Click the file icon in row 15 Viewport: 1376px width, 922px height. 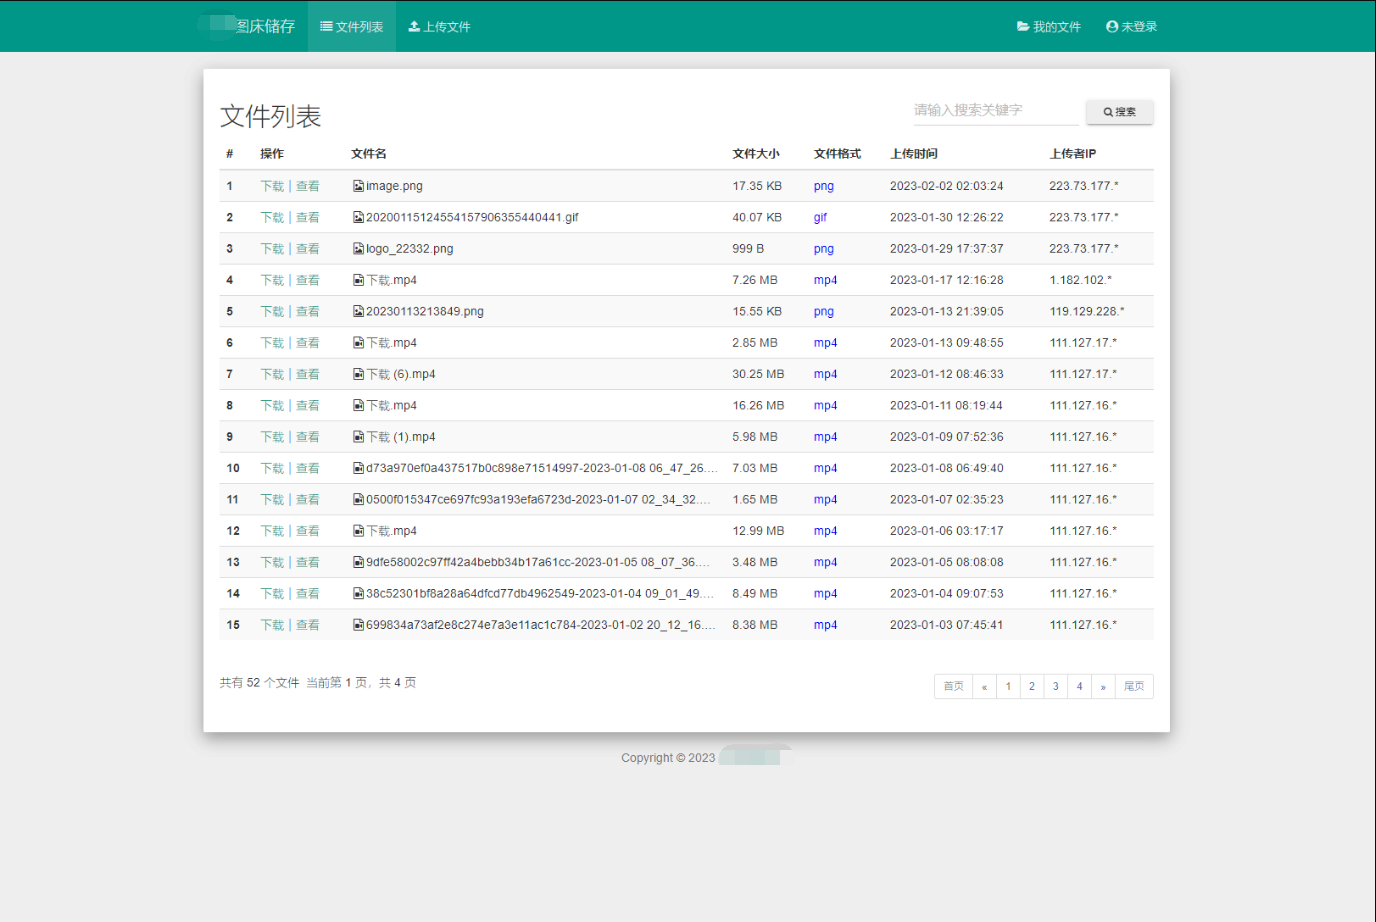[x=358, y=625]
